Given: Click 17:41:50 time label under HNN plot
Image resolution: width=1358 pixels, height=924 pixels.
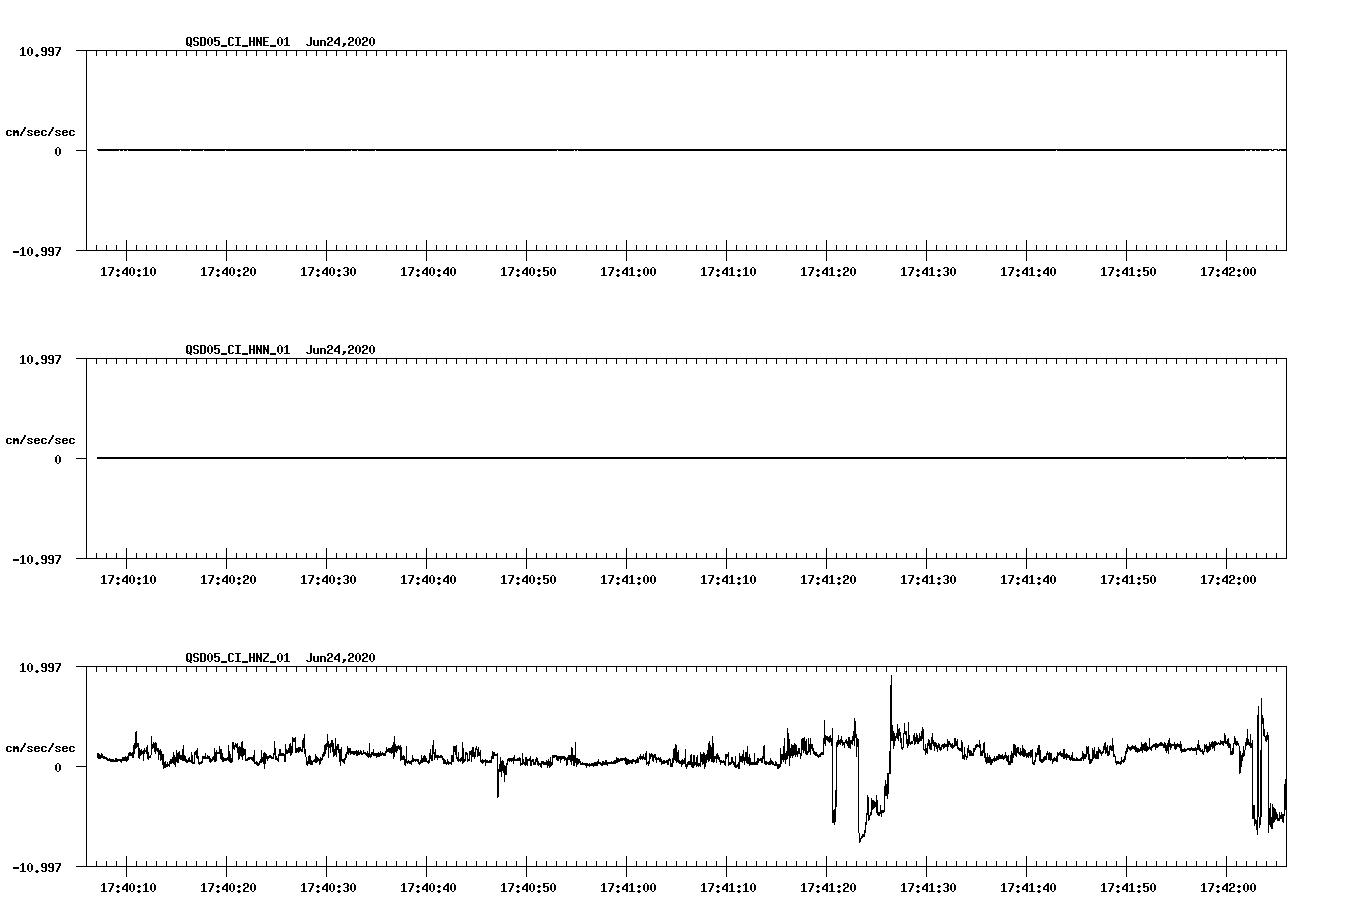Looking at the screenshot, I should pos(1128,579).
